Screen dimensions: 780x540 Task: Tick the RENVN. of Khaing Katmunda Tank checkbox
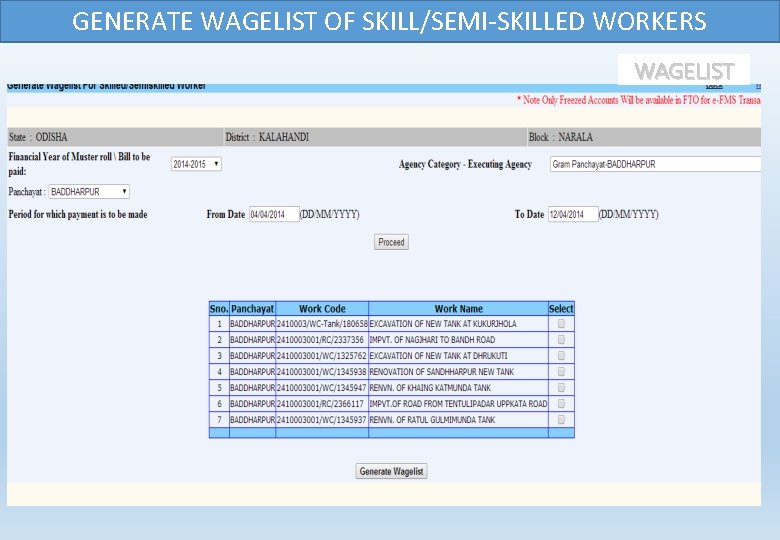point(561,387)
